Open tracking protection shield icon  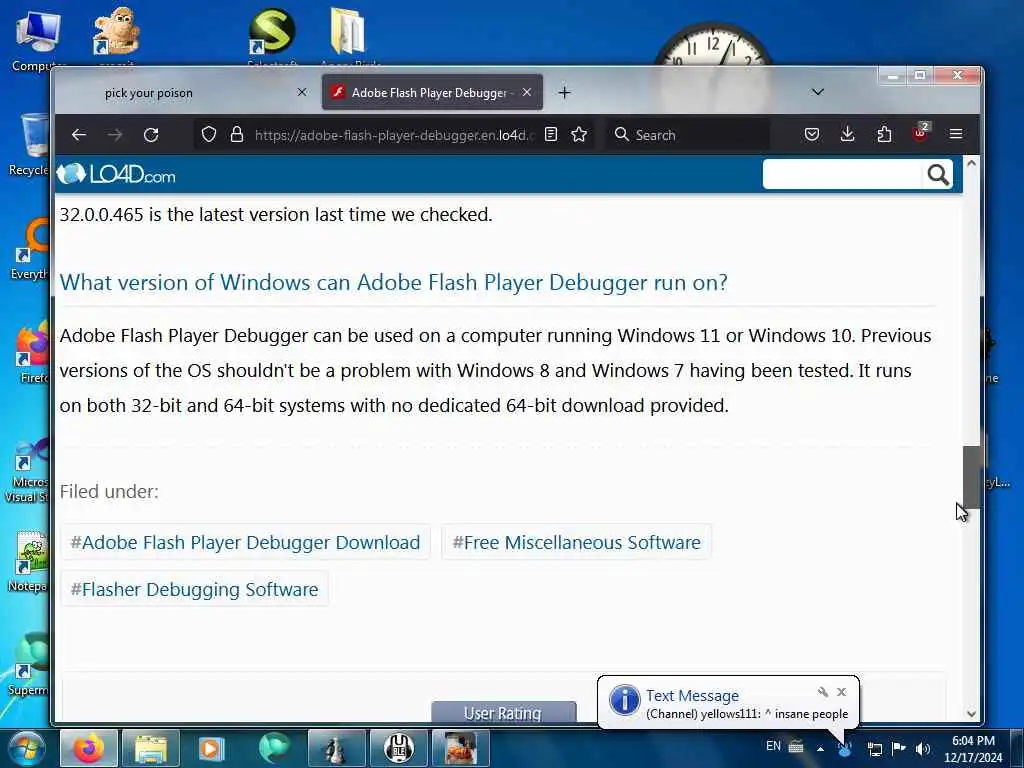[208, 135]
